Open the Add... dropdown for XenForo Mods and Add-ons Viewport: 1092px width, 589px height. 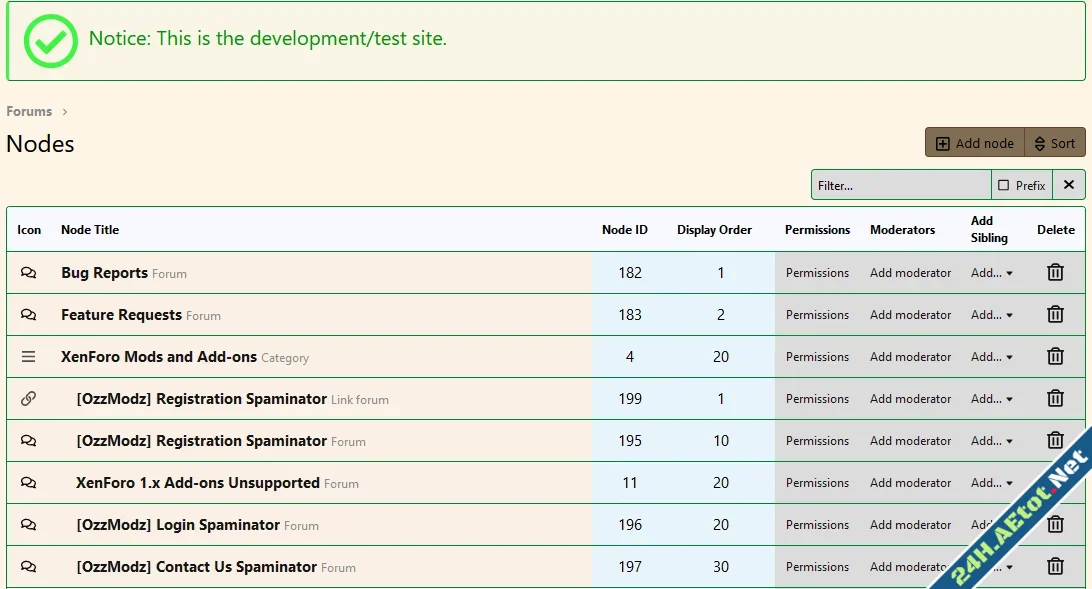(991, 356)
